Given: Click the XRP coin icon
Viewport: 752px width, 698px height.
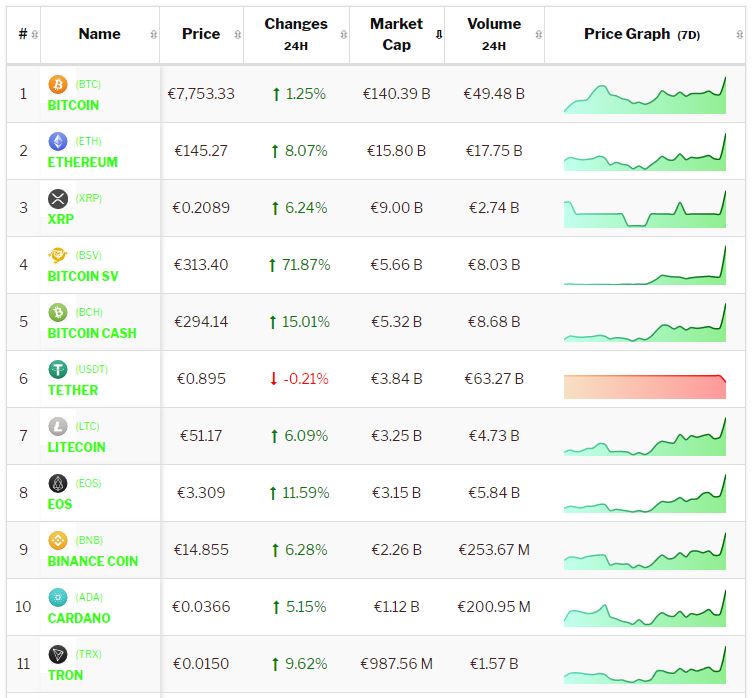Looking at the screenshot, I should coord(57,199).
